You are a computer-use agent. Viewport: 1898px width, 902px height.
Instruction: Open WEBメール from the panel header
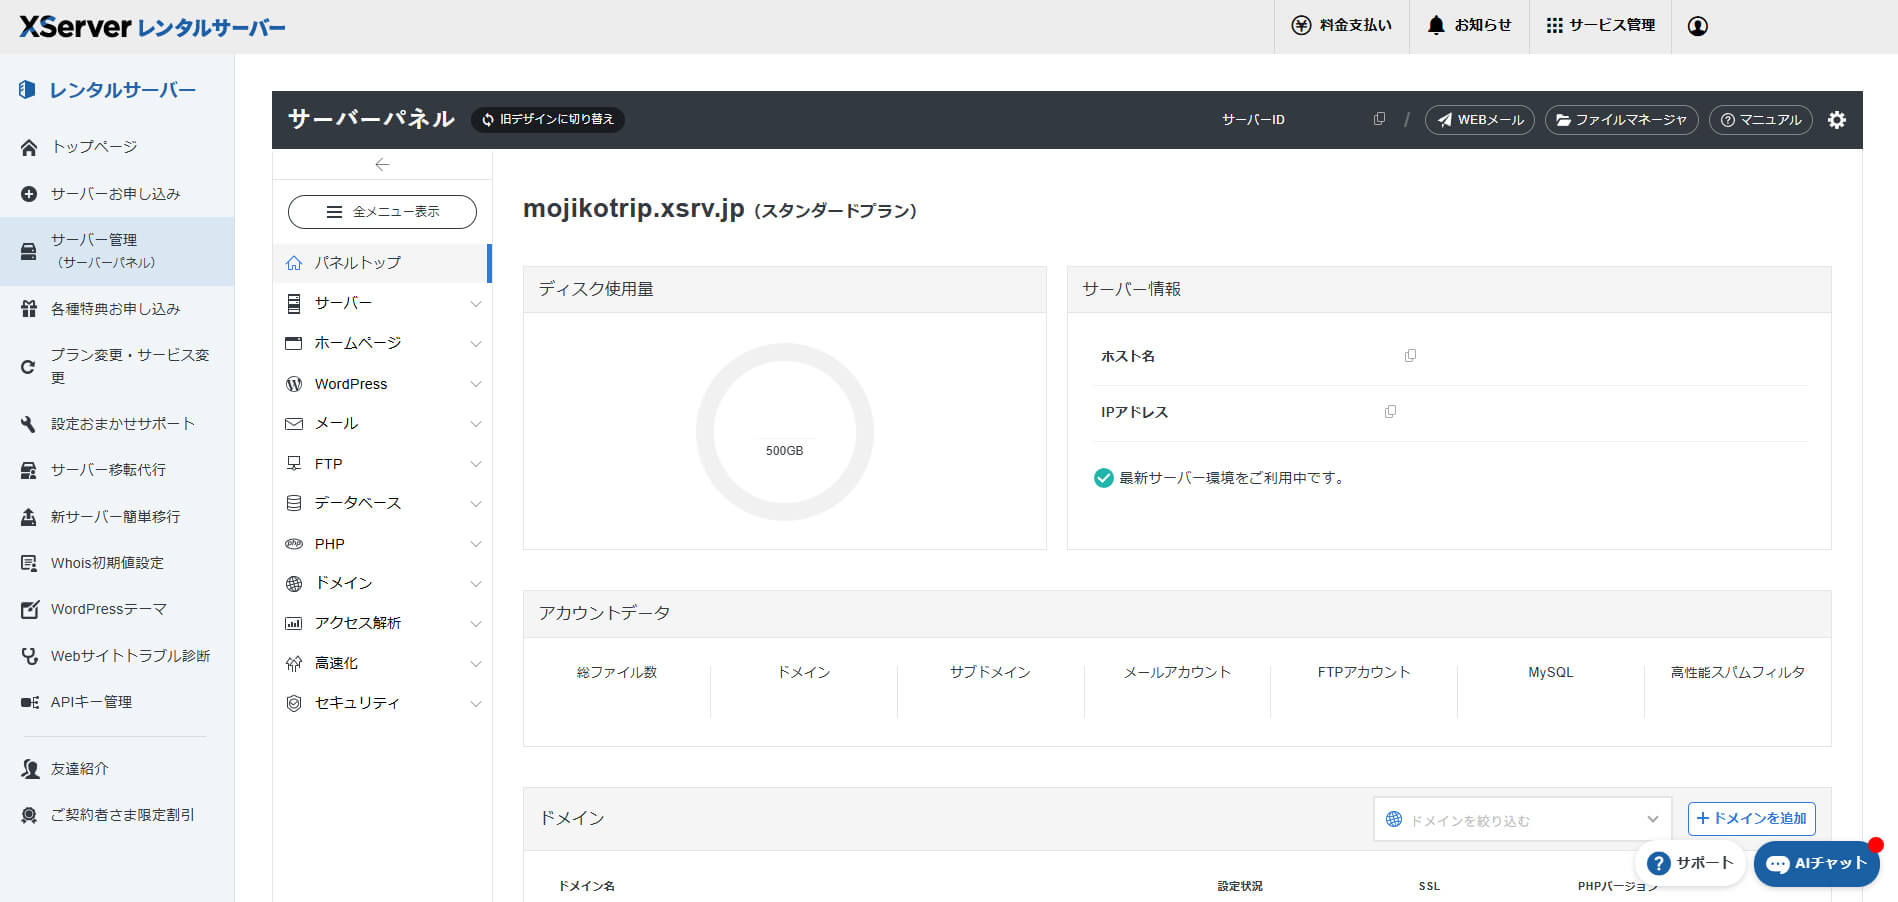click(x=1480, y=120)
